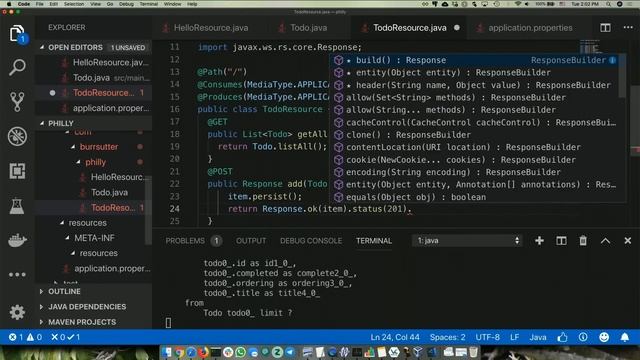The width and height of the screenshot is (640, 360).
Task: Close unsaved TodoResource.java tab dot
Action: [457, 28]
